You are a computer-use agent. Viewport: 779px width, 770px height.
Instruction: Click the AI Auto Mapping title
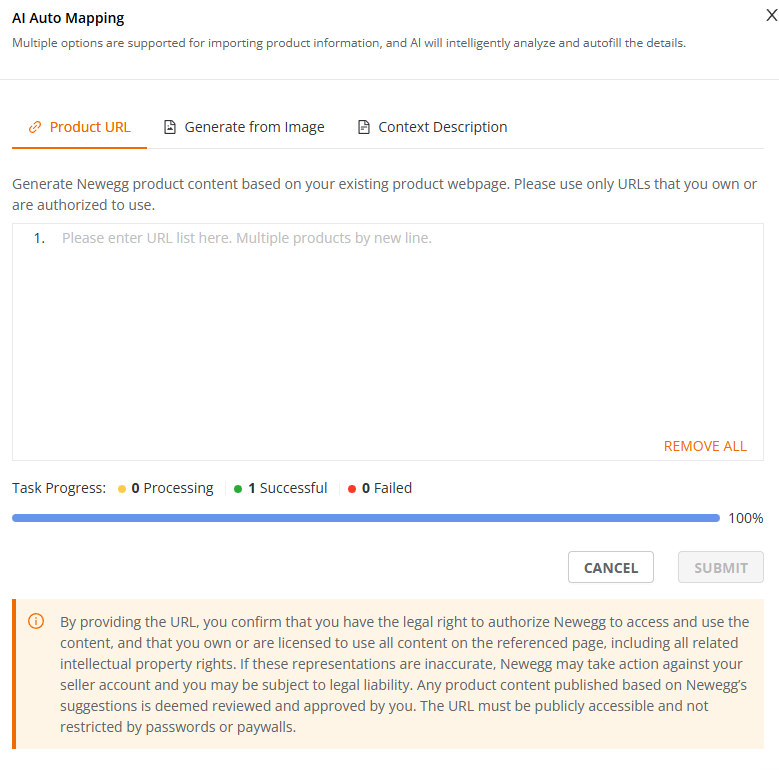[x=68, y=19]
